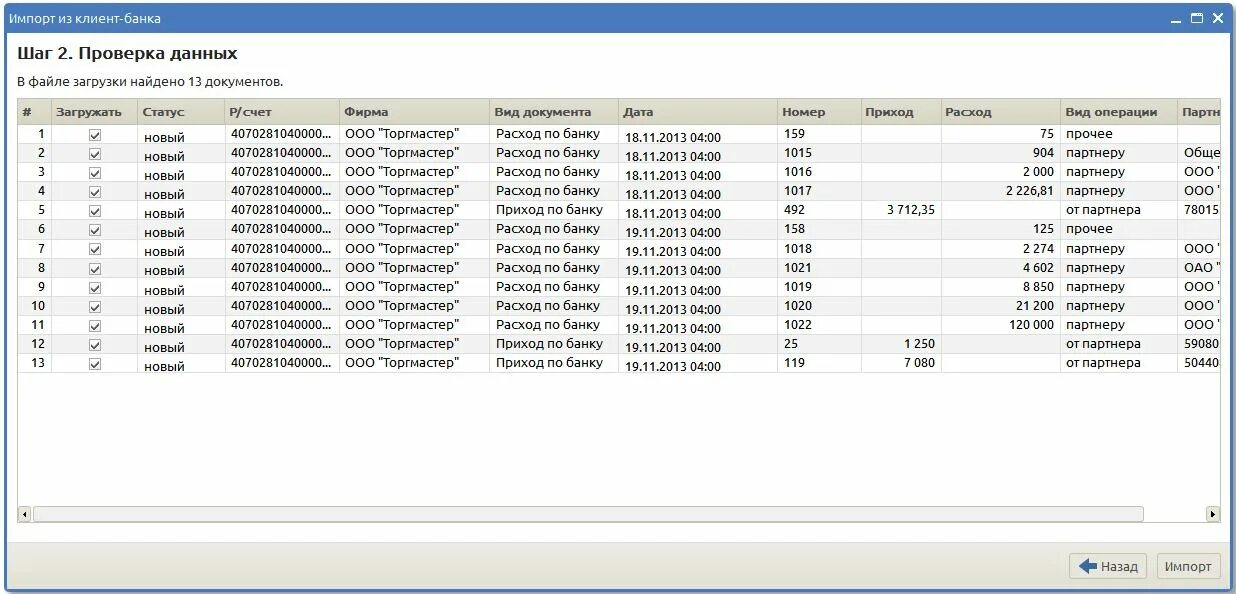Toggle the load checkbox for document 119
This screenshot has height=594, width=1236.
[95, 364]
